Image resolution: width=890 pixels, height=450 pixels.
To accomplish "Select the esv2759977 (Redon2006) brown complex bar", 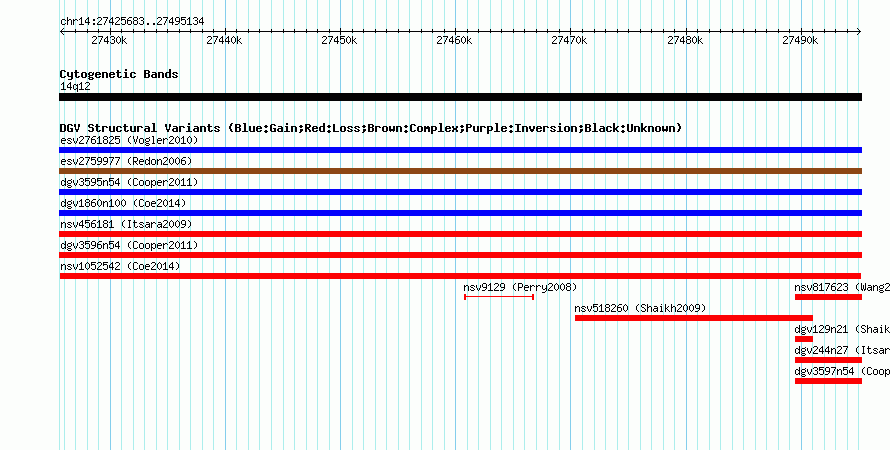I will (x=460, y=171).
